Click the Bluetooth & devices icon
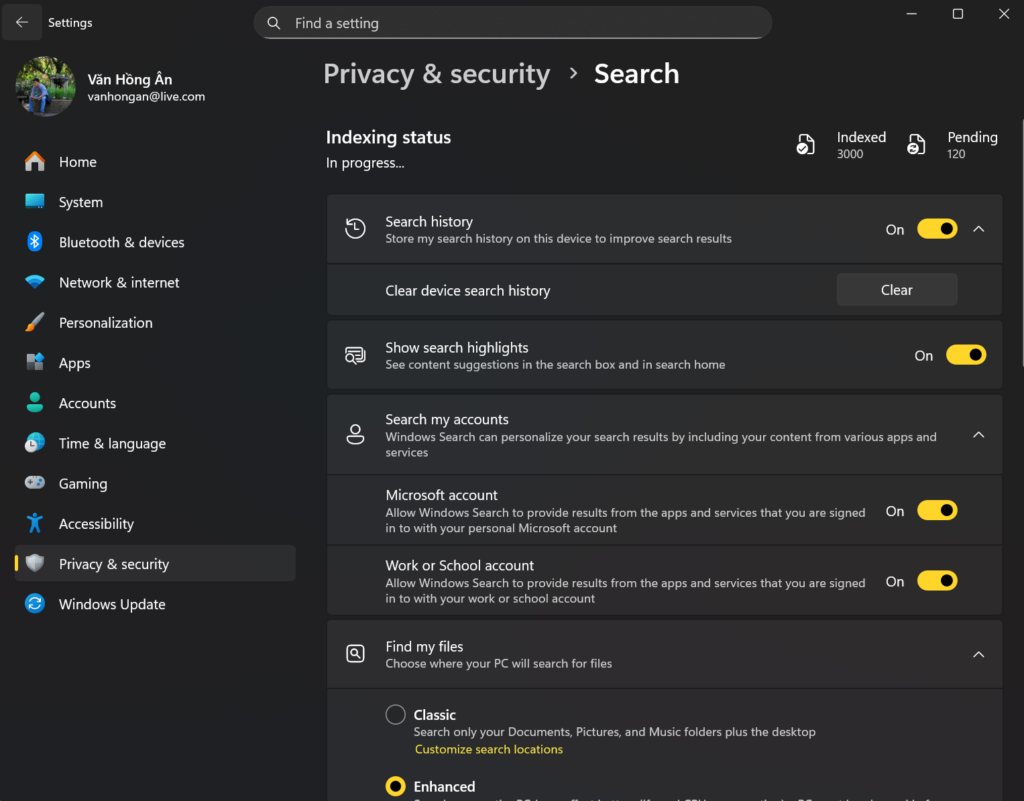The height and width of the screenshot is (801, 1024). 35,242
